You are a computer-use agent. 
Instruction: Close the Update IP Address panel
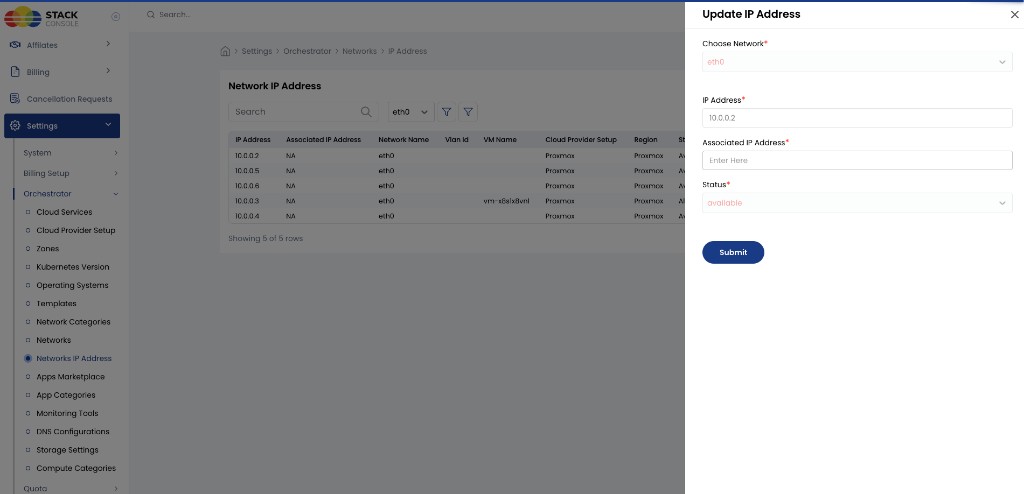click(1014, 14)
